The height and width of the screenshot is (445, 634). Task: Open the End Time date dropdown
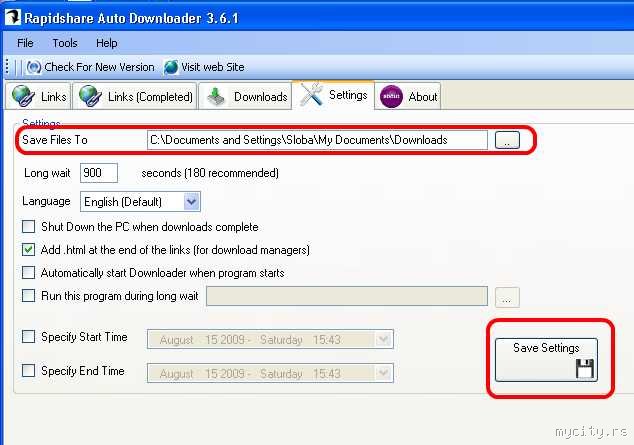point(383,373)
